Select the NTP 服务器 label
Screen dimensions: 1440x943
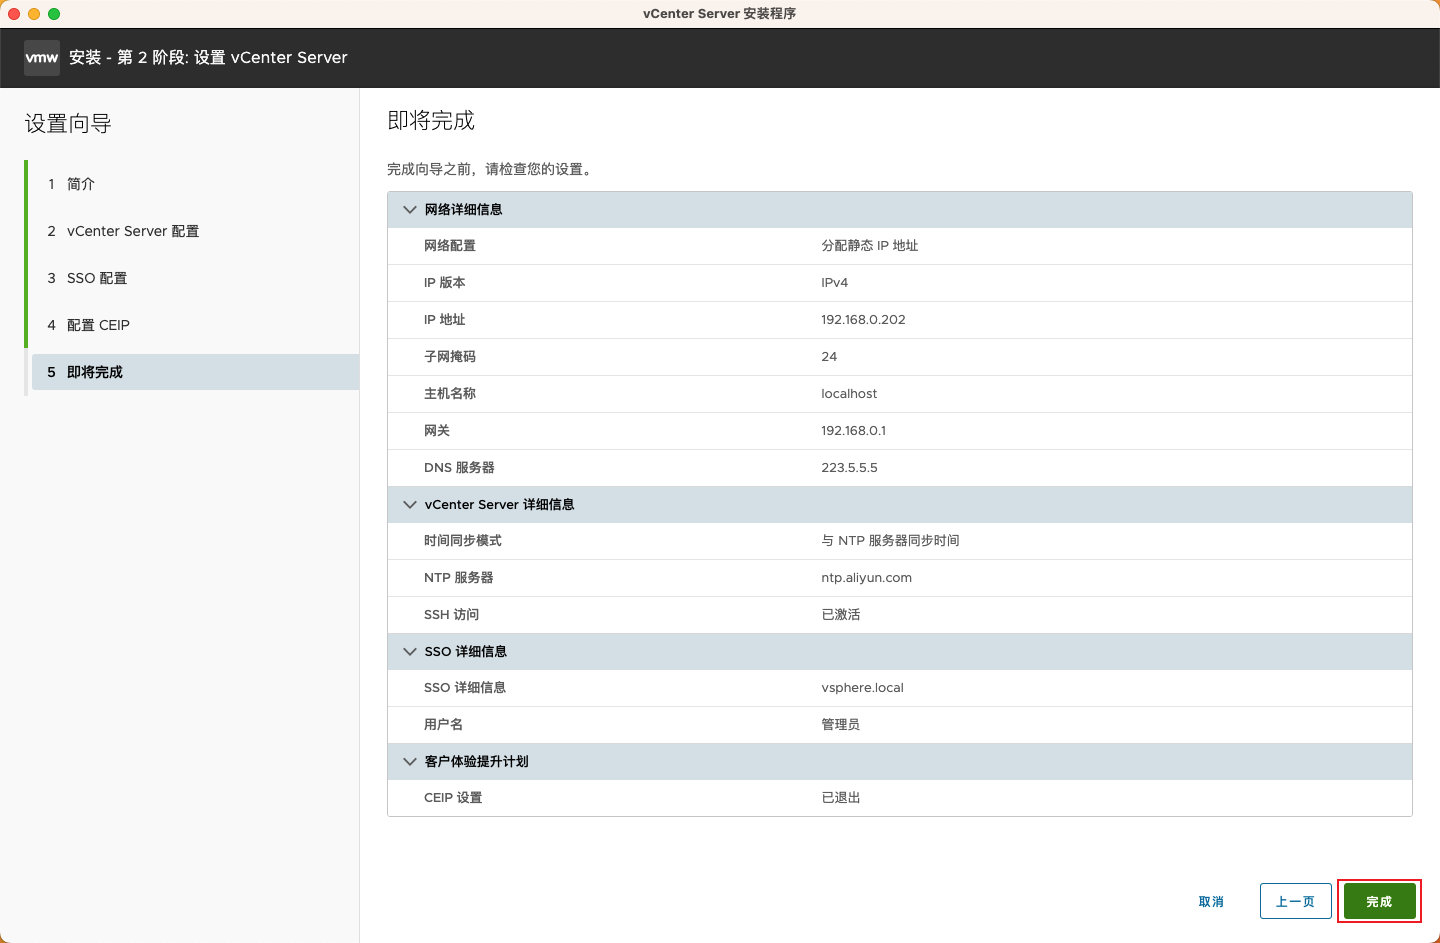(x=458, y=578)
